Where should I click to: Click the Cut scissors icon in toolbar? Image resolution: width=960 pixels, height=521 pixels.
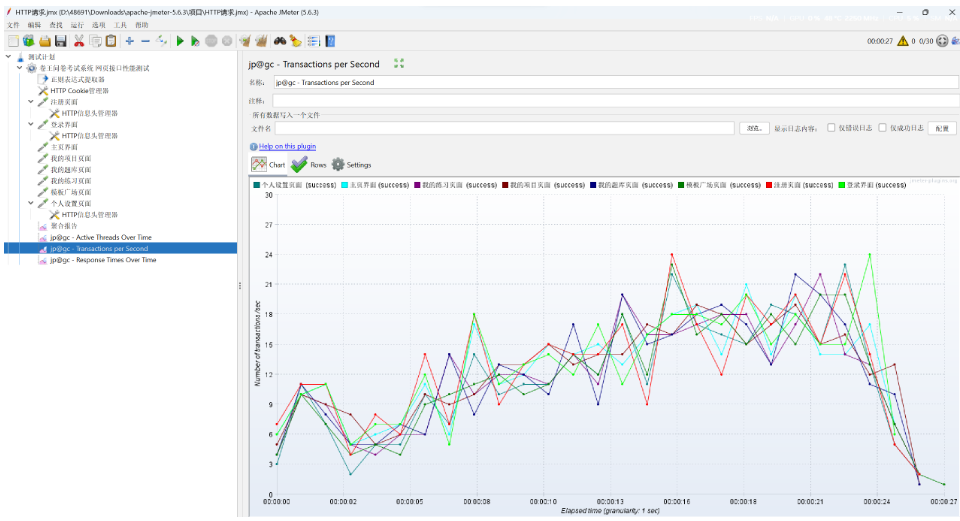point(78,41)
